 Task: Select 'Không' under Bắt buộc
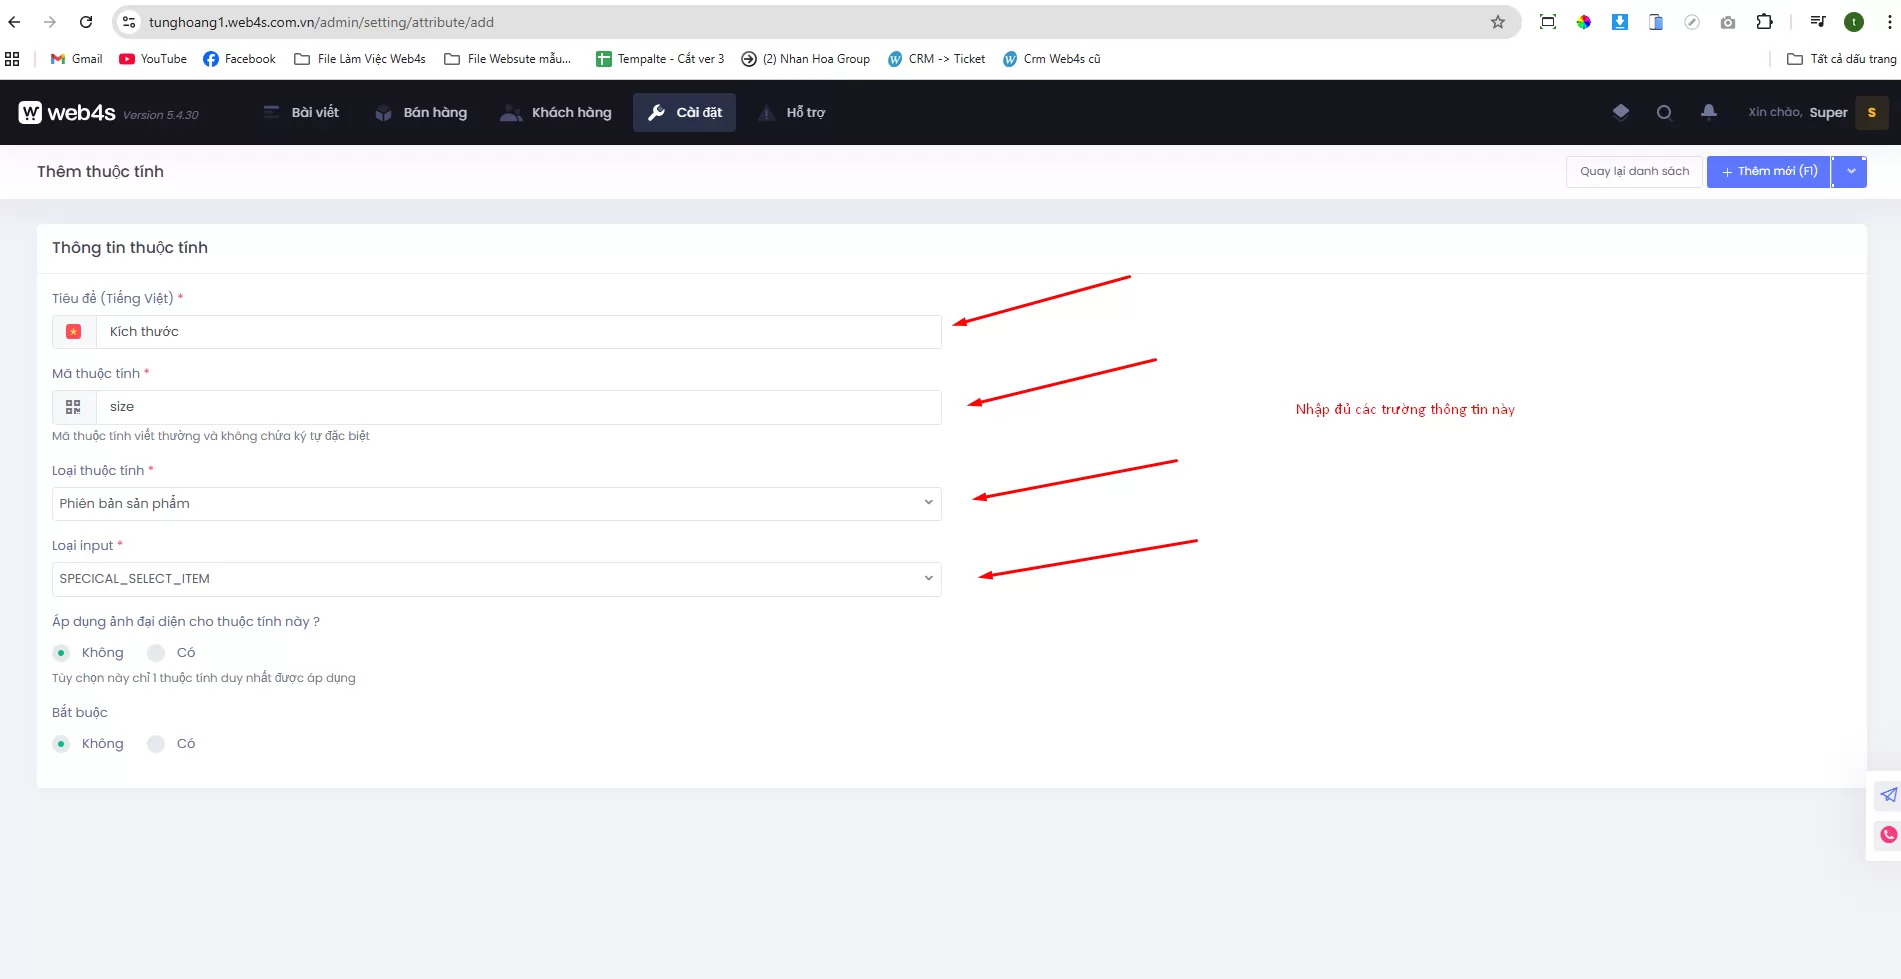[x=62, y=744]
